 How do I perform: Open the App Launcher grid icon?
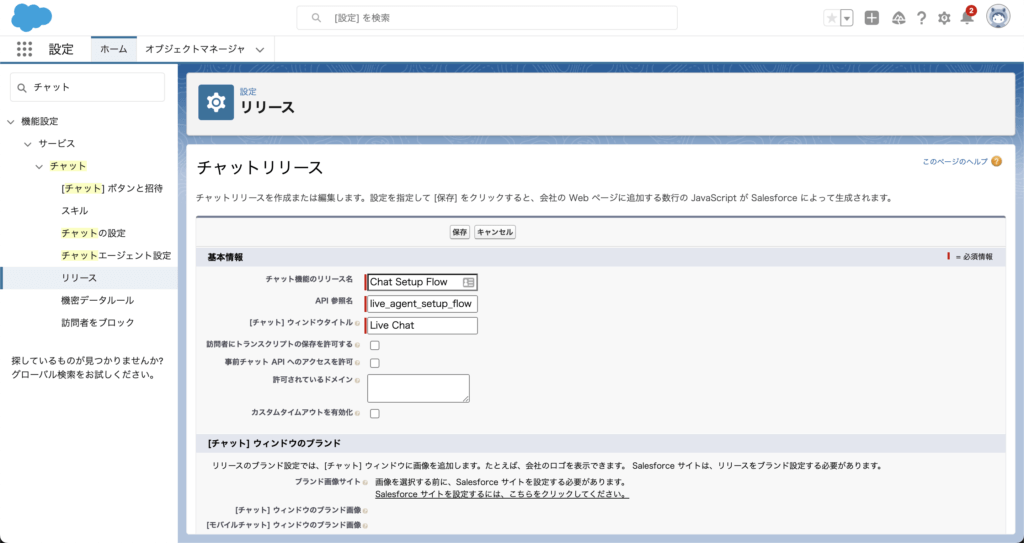pyautogui.click(x=25, y=49)
